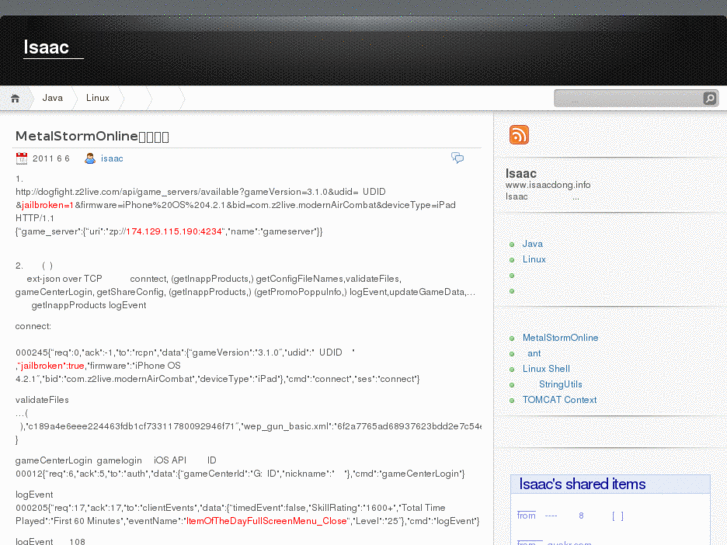Open the isaac author link
Image resolution: width=727 pixels, height=545 pixels.
pyautogui.click(x=112, y=159)
